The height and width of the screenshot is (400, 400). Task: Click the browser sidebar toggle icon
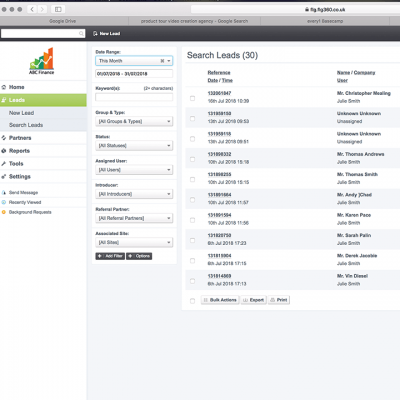pyautogui.click(x=58, y=9)
